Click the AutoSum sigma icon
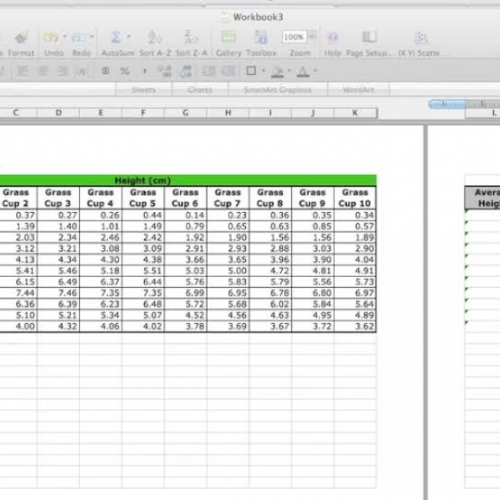 click(x=116, y=37)
